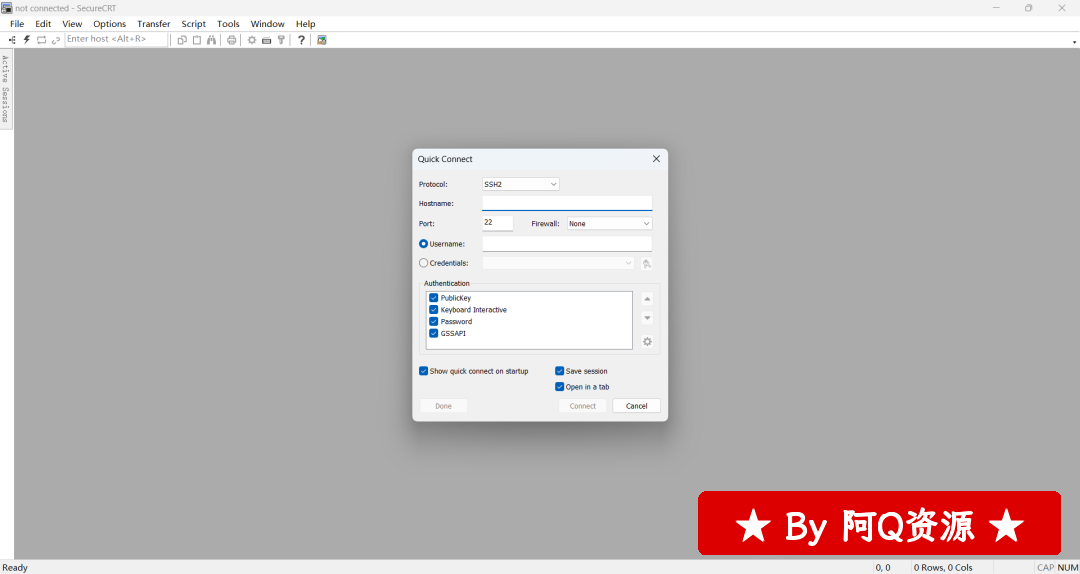1080x574 pixels.
Task: Open the Active Sessions side tab
Action: coord(6,89)
